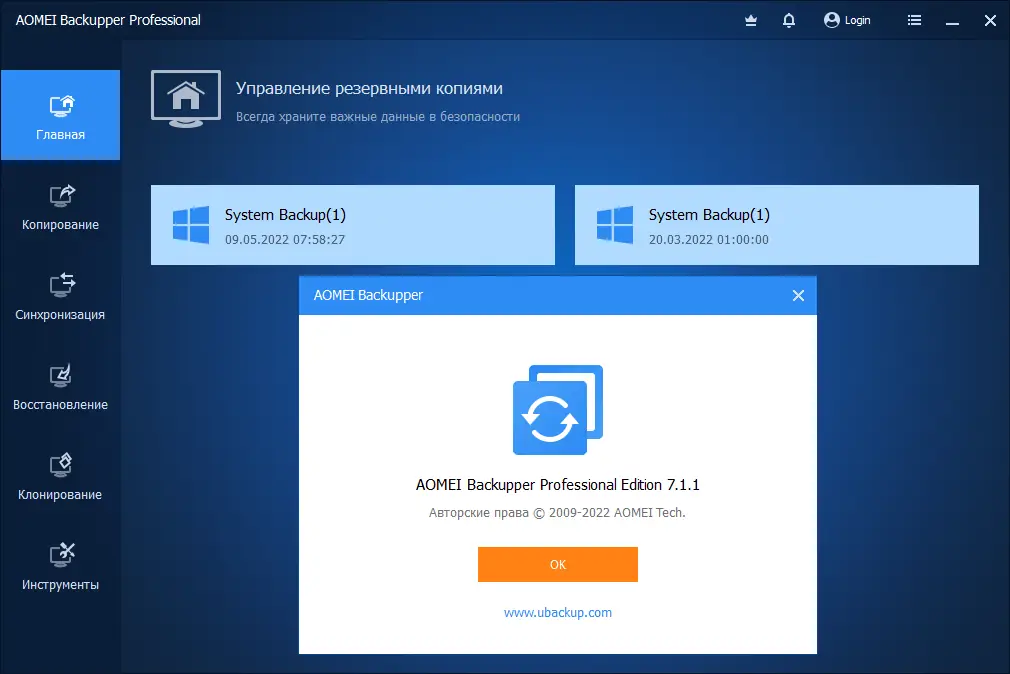This screenshot has height=674, width=1010.
Task: Open notifications bell icon
Action: pyautogui.click(x=788, y=21)
